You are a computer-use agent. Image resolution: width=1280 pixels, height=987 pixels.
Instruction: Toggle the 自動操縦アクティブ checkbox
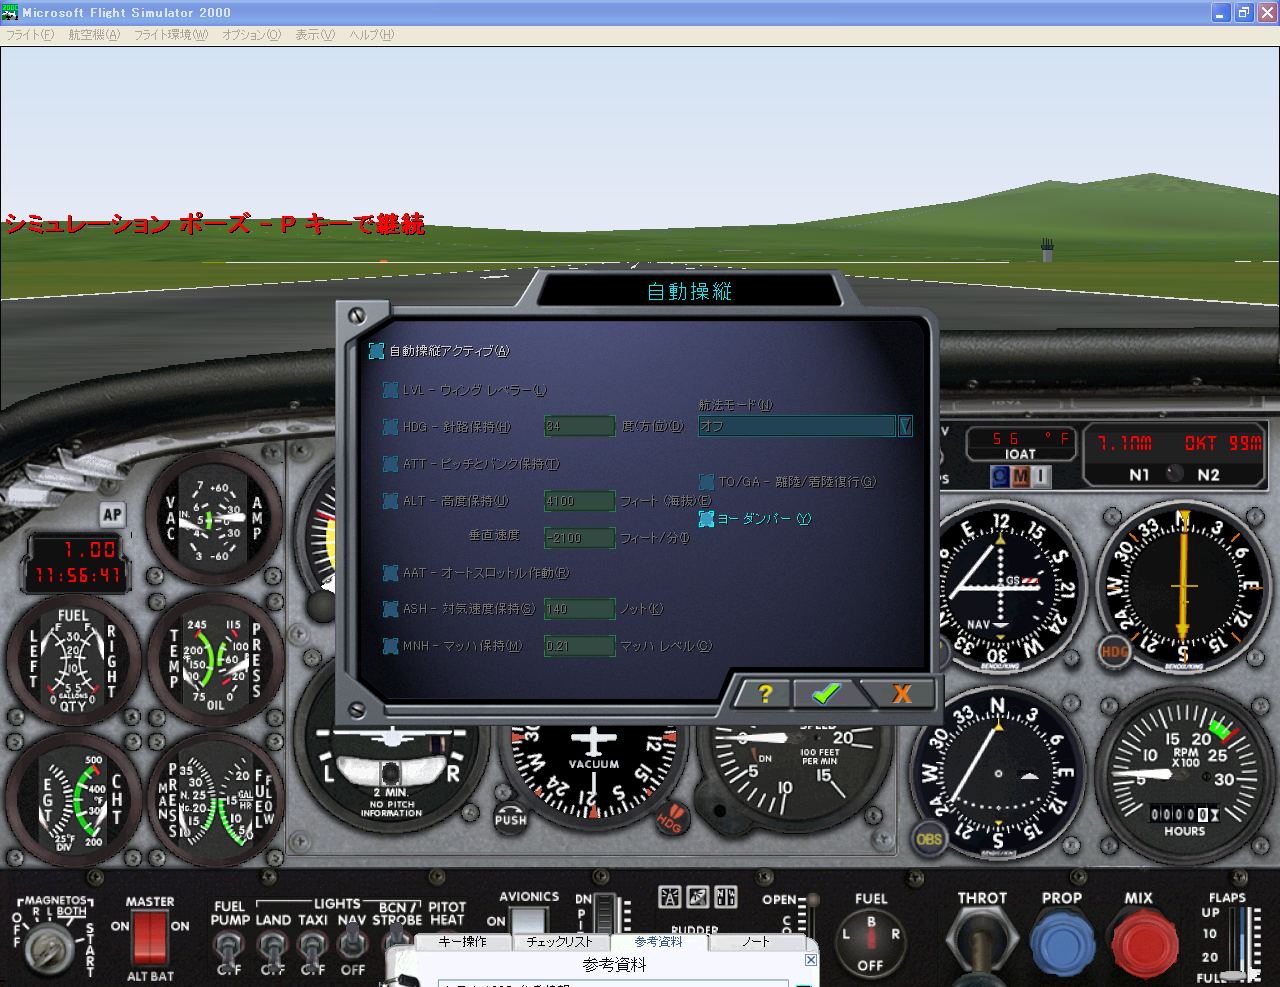point(376,351)
